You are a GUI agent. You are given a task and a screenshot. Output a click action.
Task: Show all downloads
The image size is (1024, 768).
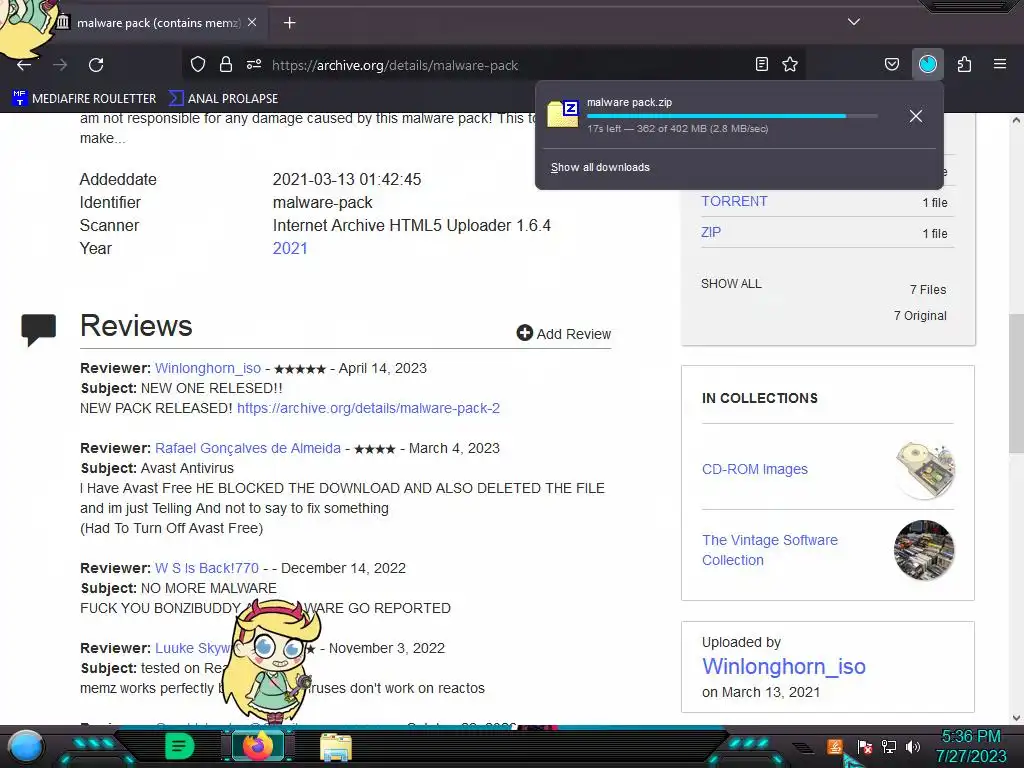(600, 167)
